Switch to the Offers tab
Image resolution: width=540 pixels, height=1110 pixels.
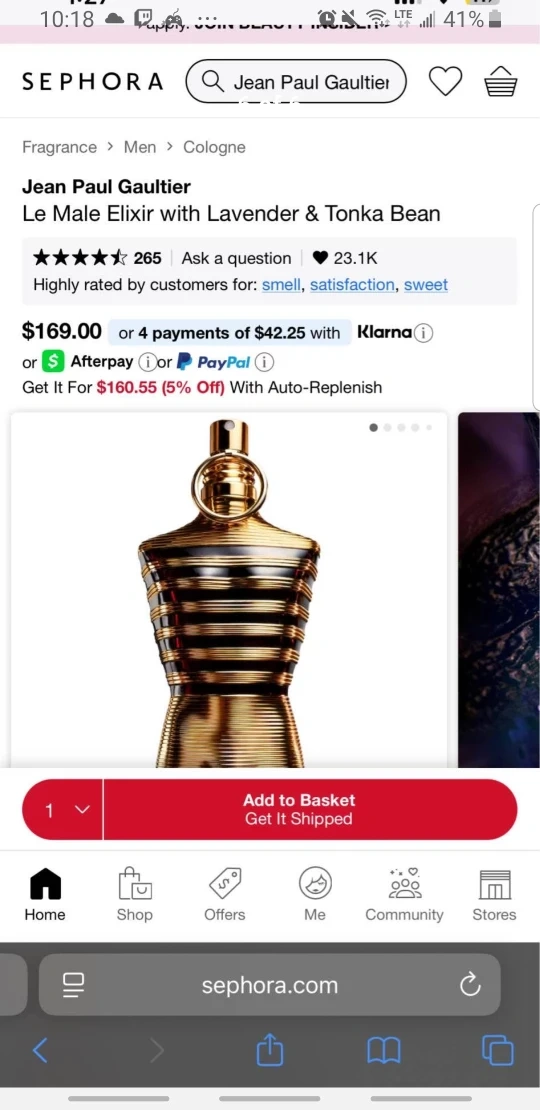pos(224,895)
